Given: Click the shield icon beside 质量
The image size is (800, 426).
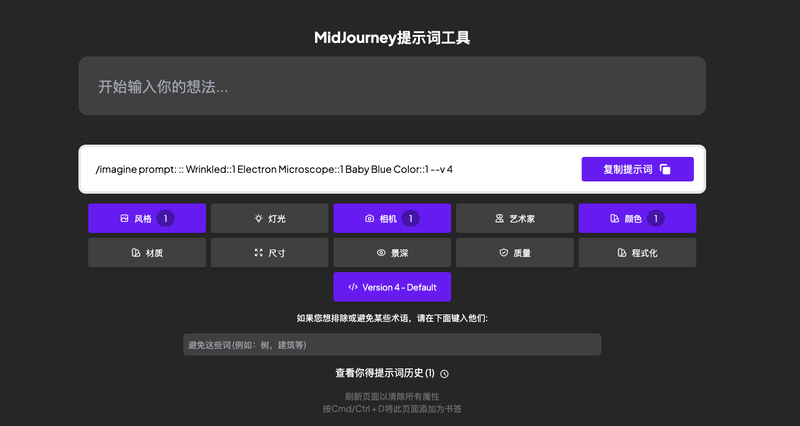Looking at the screenshot, I should tap(504, 253).
